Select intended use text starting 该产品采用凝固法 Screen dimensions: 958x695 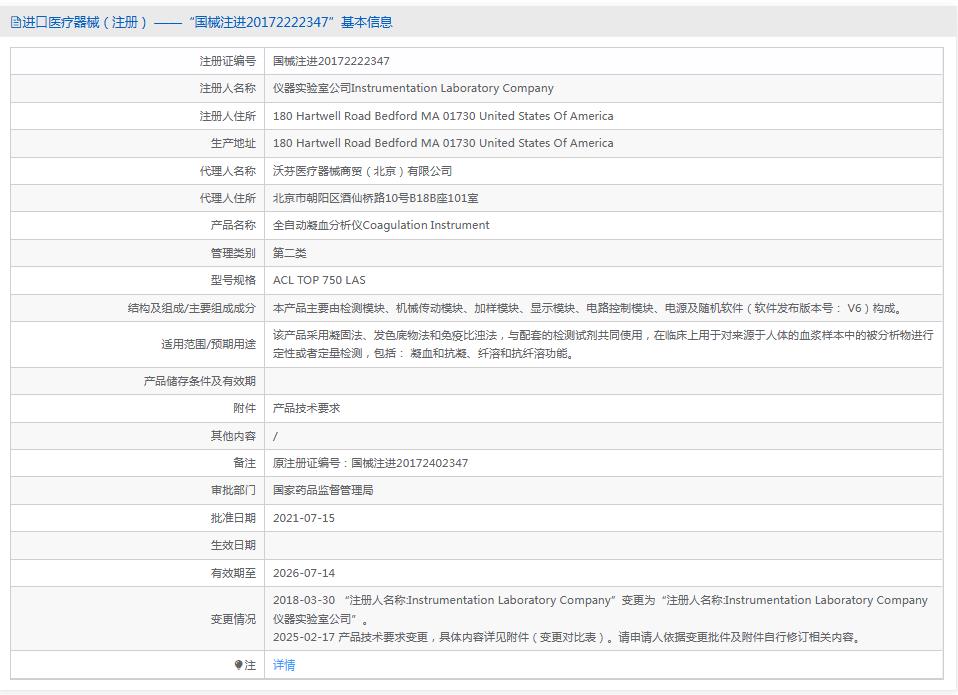point(603,344)
